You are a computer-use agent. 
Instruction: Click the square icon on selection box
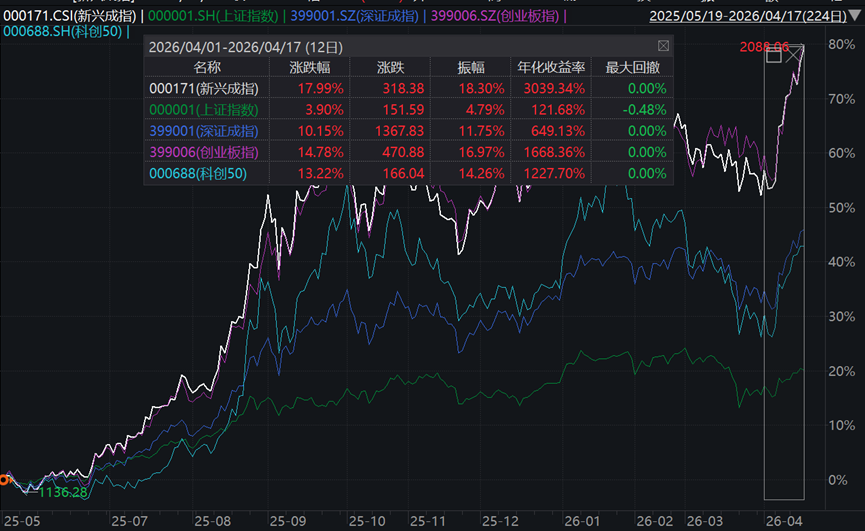coord(773,56)
